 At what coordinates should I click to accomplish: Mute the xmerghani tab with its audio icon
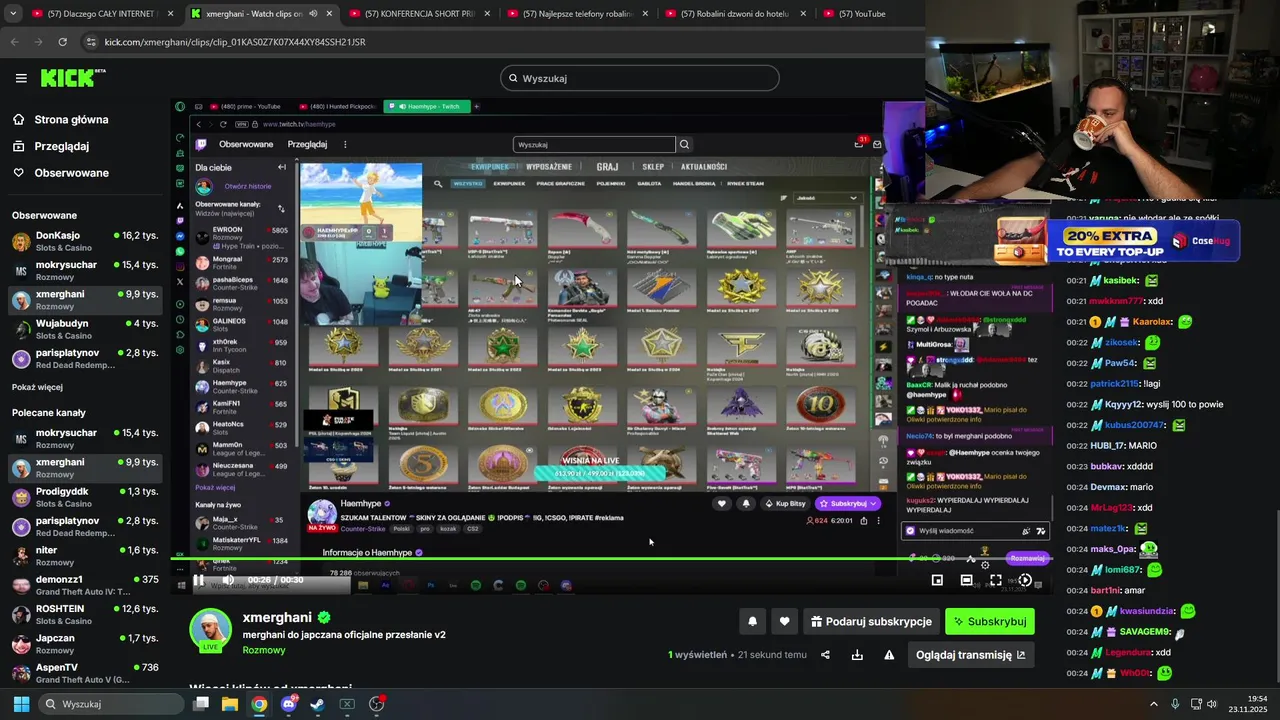click(313, 14)
